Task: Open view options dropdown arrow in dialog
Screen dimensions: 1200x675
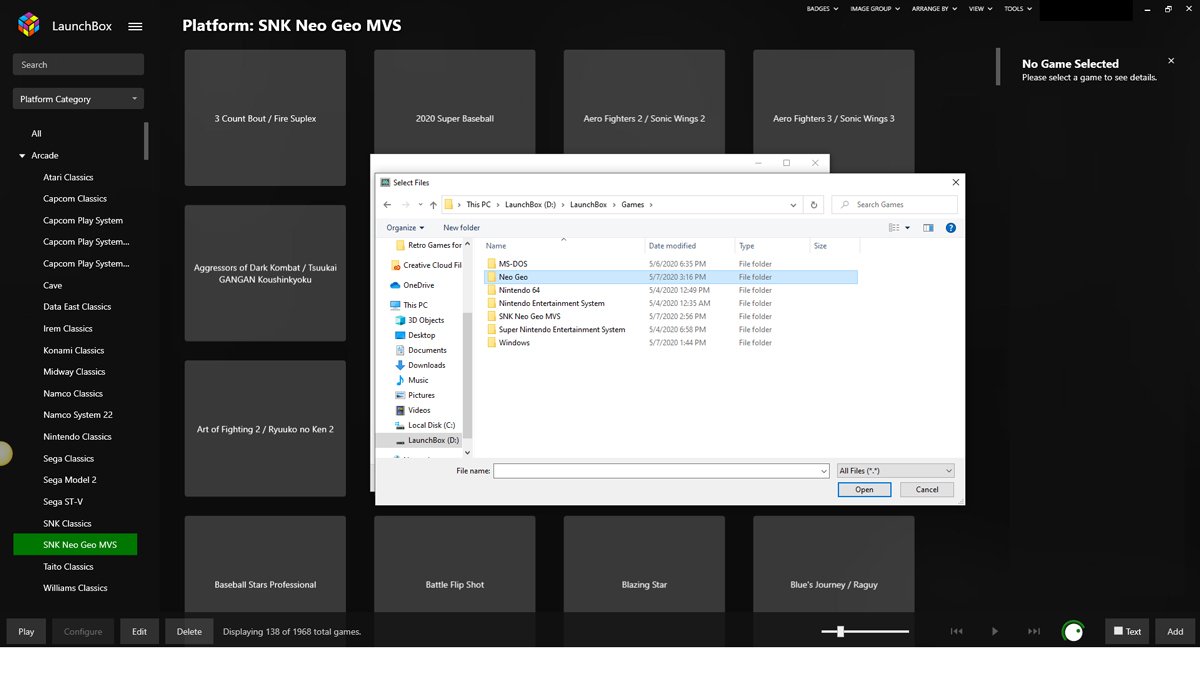Action: 907,228
